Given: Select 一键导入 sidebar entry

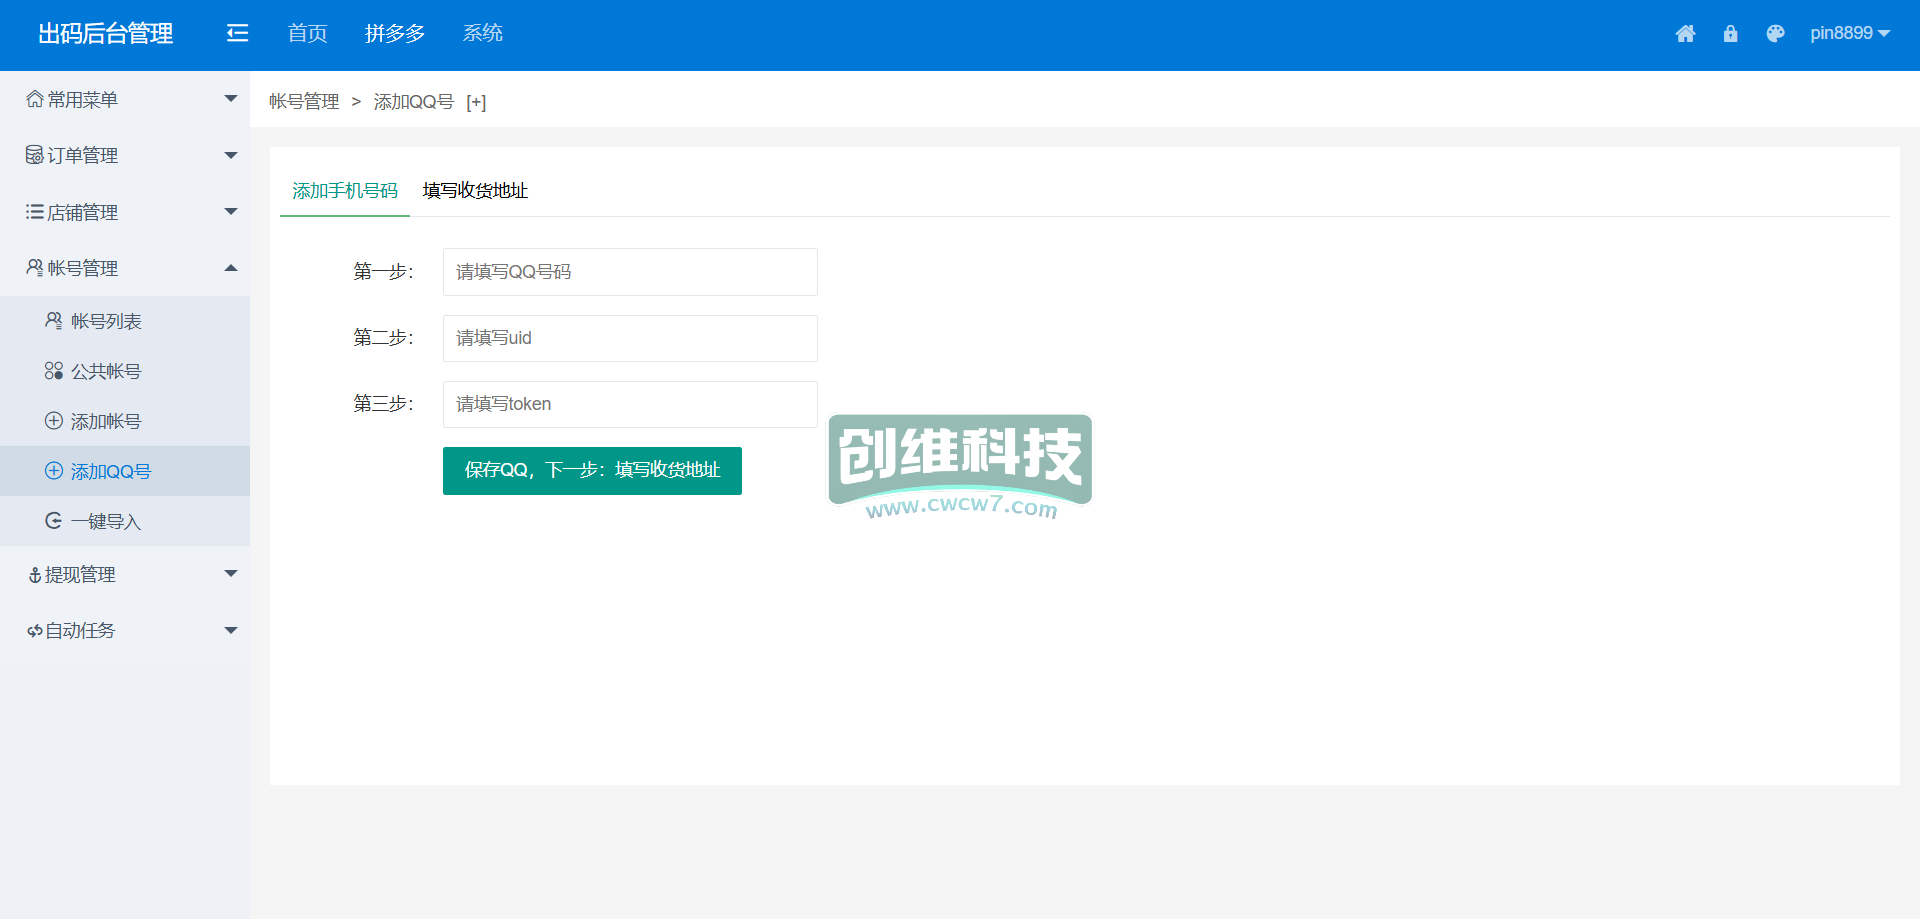Looking at the screenshot, I should pos(106,521).
